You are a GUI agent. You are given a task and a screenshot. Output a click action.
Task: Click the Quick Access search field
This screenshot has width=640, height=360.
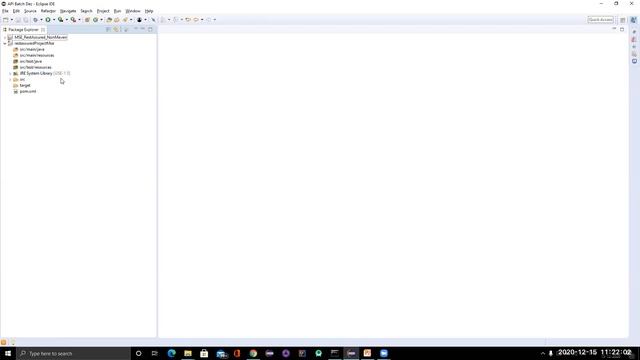pos(600,20)
